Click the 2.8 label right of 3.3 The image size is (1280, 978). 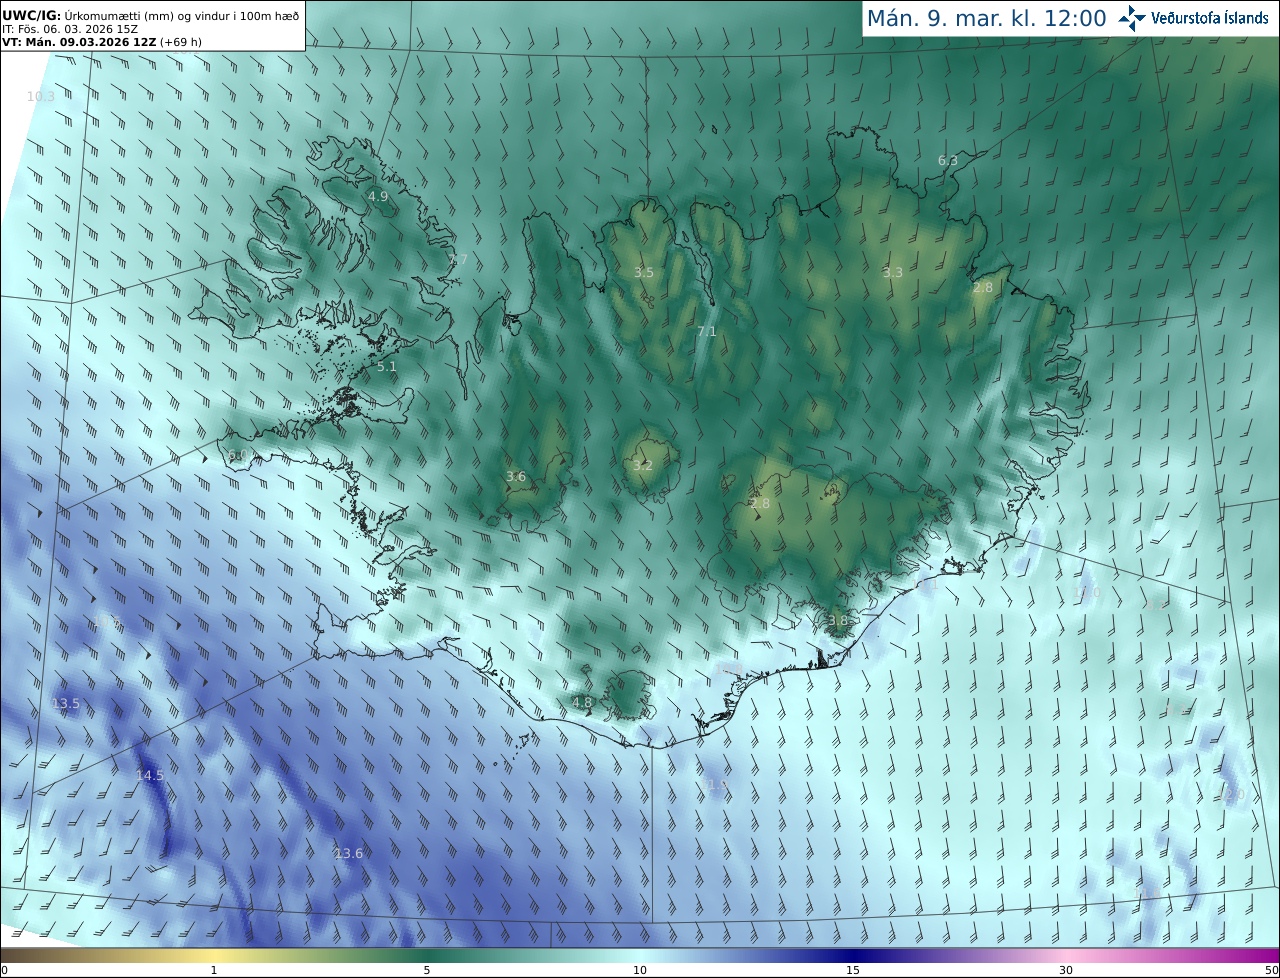click(x=983, y=287)
